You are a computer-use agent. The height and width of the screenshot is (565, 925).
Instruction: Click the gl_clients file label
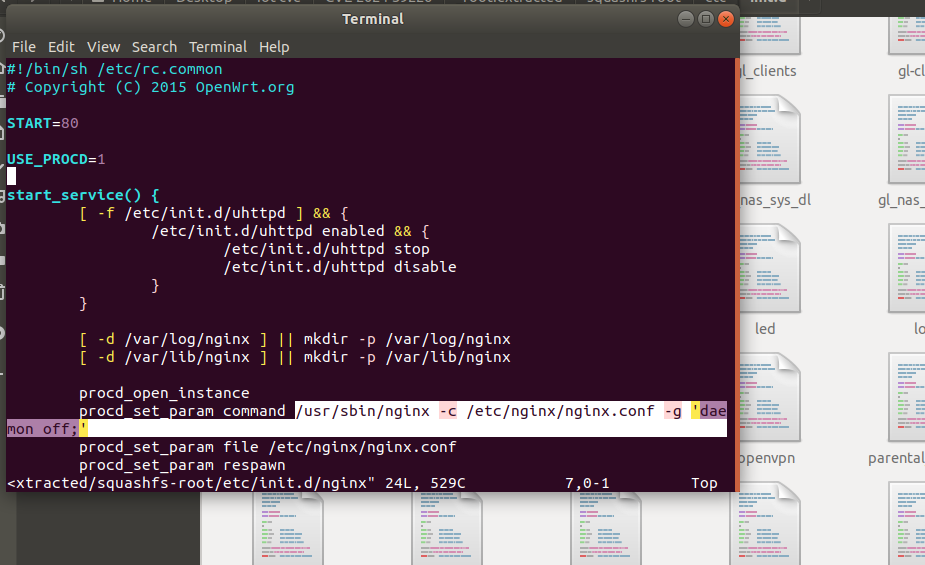(768, 71)
